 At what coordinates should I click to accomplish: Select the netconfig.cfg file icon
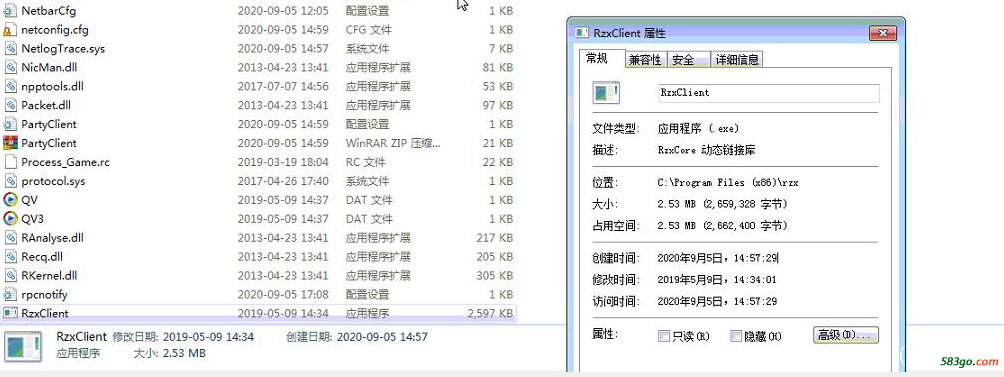point(10,30)
